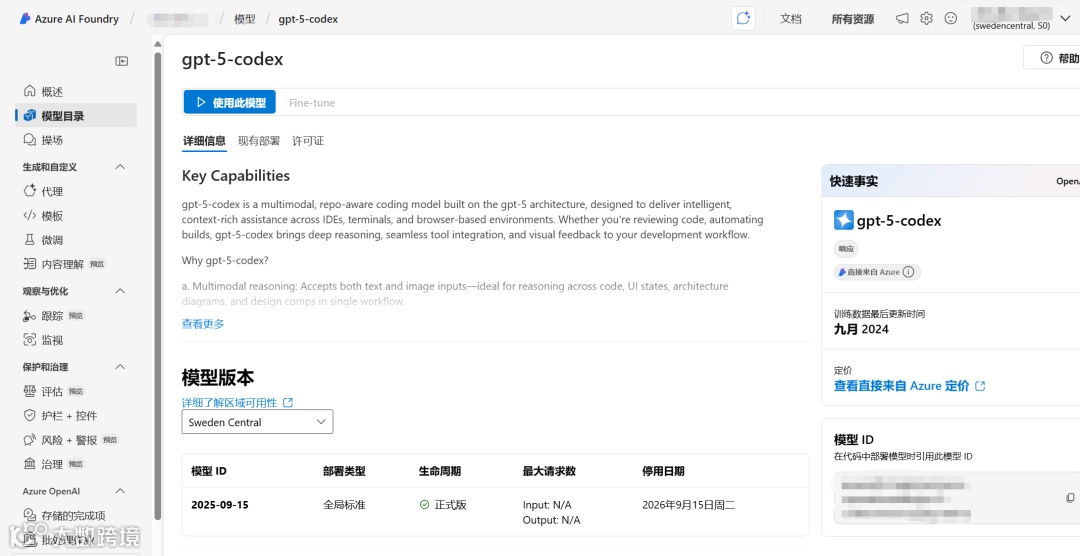The width and height of the screenshot is (1080, 556).
Task: Click the 最大请求数 column header
Action: 549,471
